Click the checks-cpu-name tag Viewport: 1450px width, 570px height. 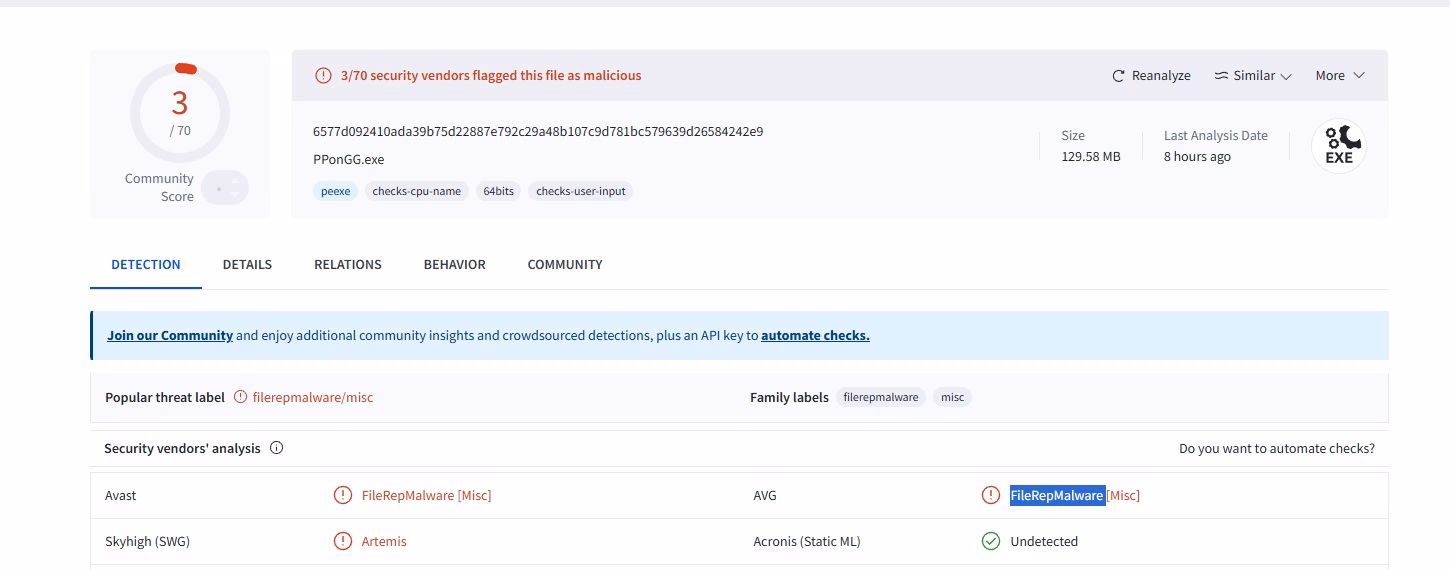pos(417,191)
